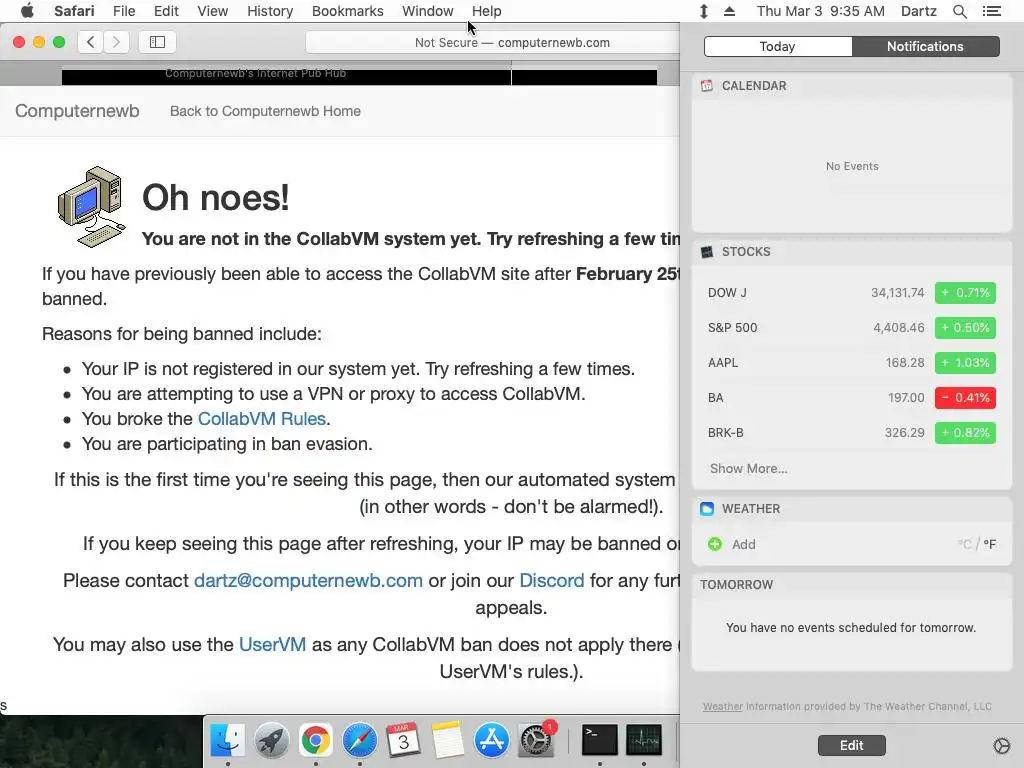Open Notes from the Dock
The width and height of the screenshot is (1024, 768).
coord(447,740)
